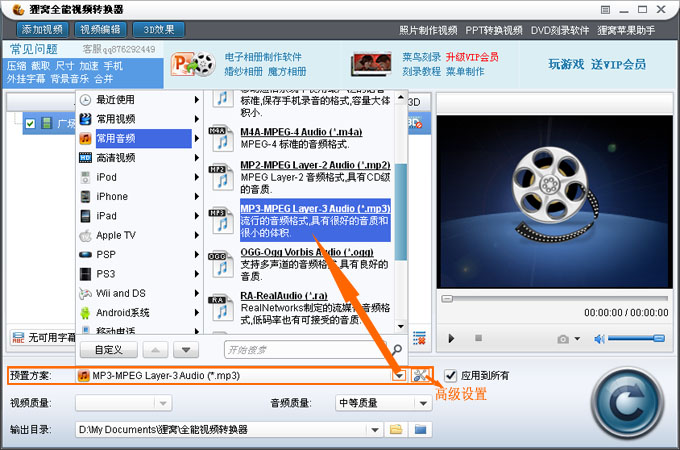
Task: Click the move-up arrow button beside 自定义
Action: (x=155, y=350)
